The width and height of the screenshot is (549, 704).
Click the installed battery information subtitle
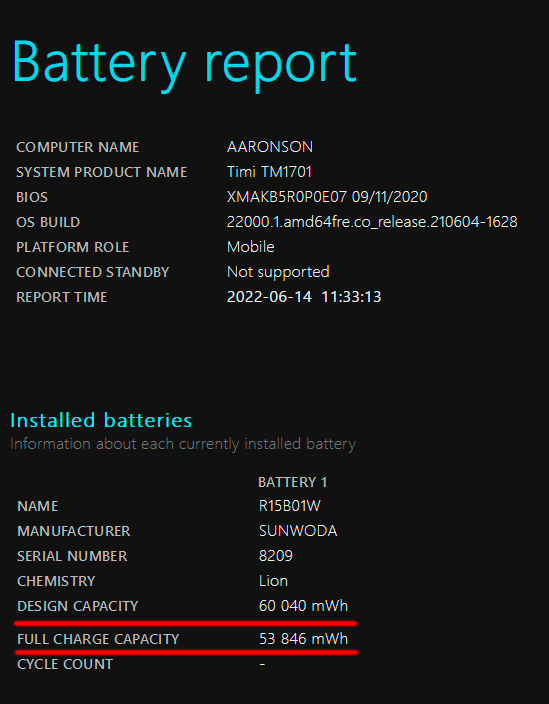click(x=183, y=444)
